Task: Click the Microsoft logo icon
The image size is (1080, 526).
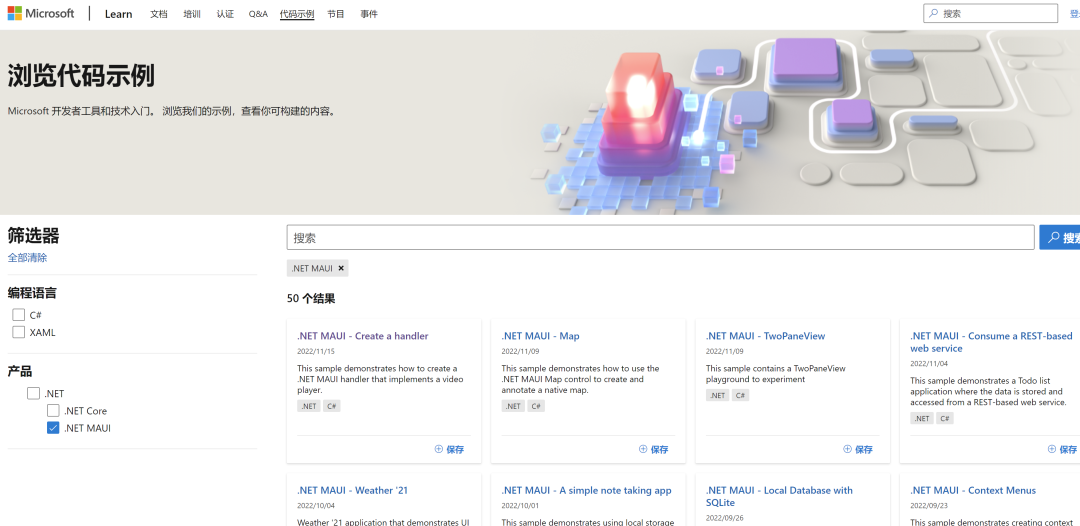Action: 16,14
